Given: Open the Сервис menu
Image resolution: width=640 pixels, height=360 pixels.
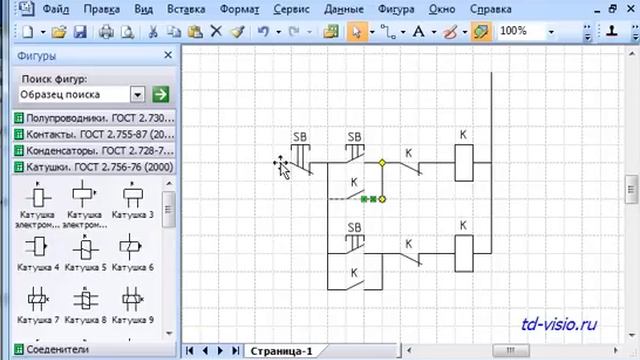Looking at the screenshot, I should [291, 9].
